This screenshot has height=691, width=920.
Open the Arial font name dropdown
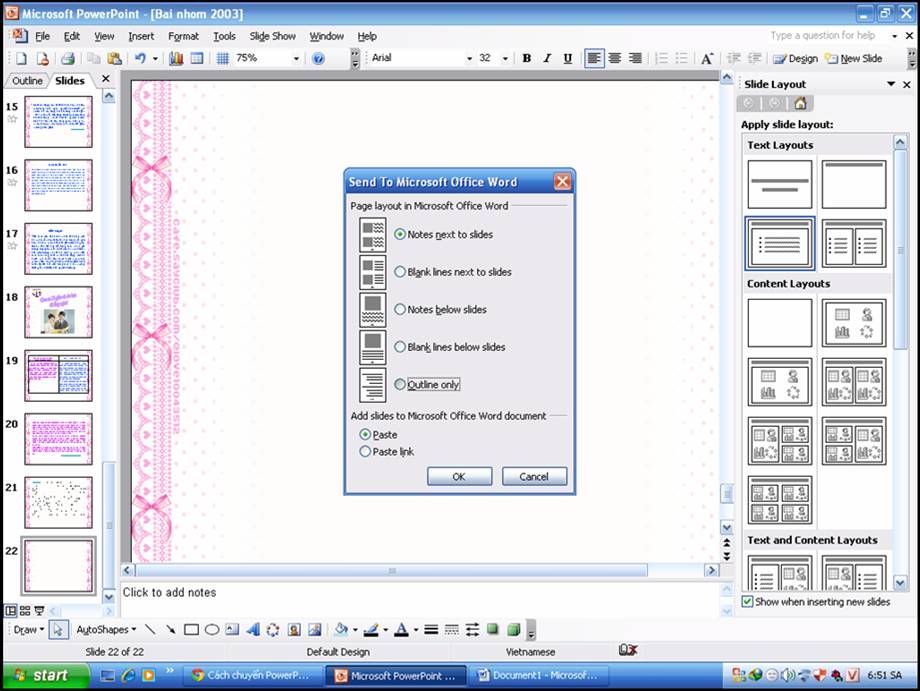point(469,58)
